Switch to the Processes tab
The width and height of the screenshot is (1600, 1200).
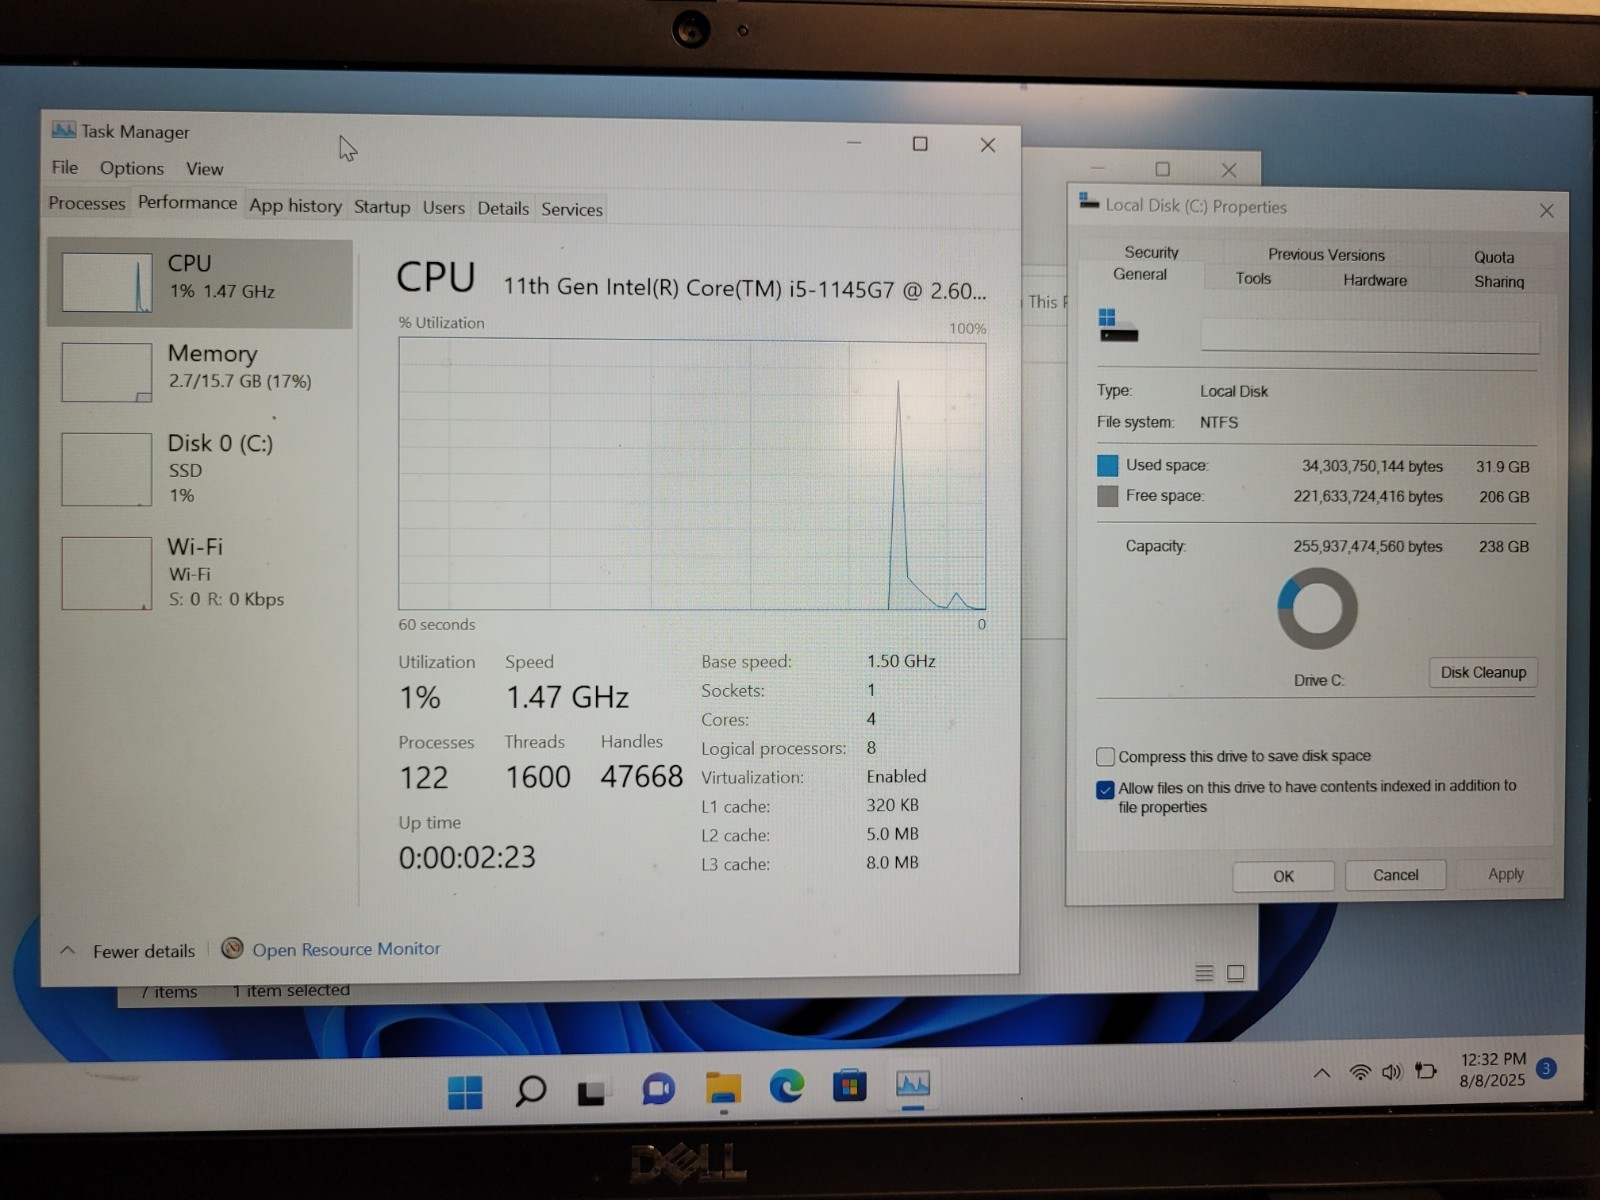tap(87, 203)
